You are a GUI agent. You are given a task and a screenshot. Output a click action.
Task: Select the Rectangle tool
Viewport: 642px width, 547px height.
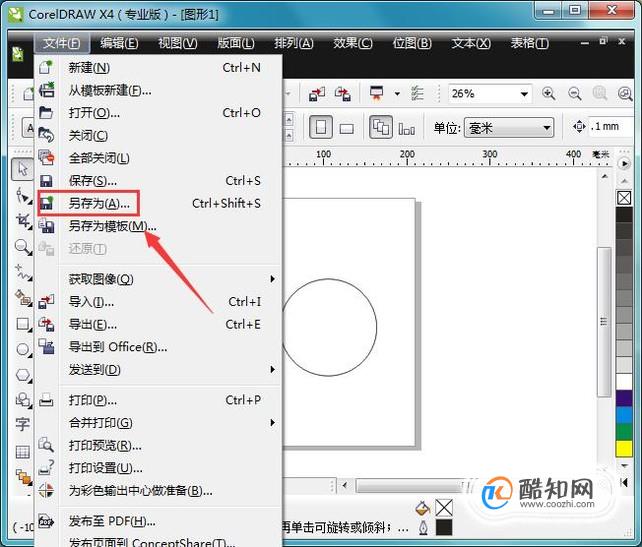[x=23, y=324]
